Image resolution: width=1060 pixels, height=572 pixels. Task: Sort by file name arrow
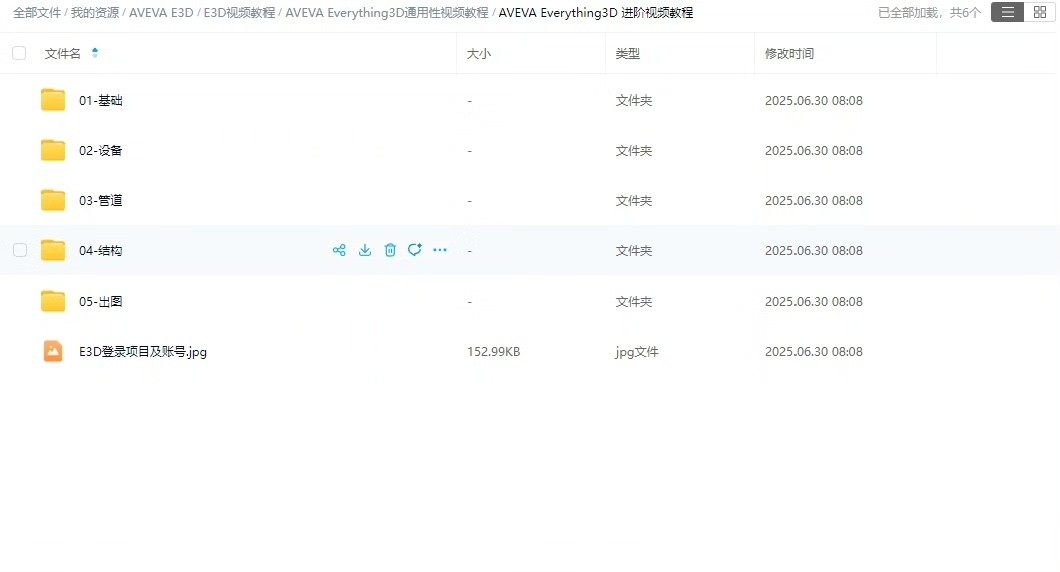tap(95, 53)
